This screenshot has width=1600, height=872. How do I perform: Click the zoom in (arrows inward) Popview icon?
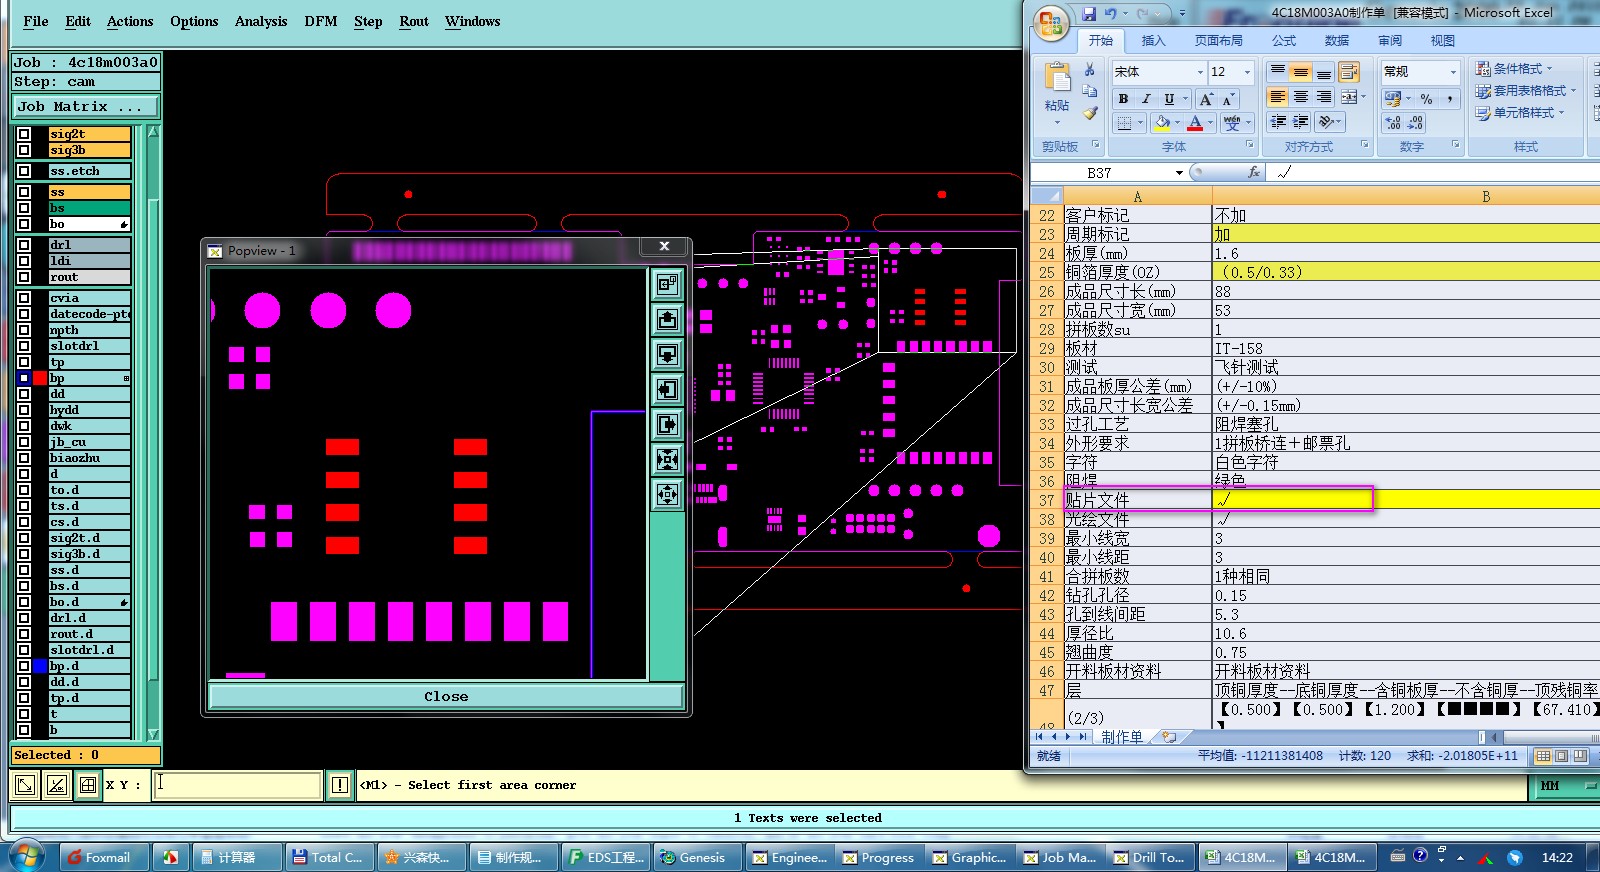tap(667, 459)
